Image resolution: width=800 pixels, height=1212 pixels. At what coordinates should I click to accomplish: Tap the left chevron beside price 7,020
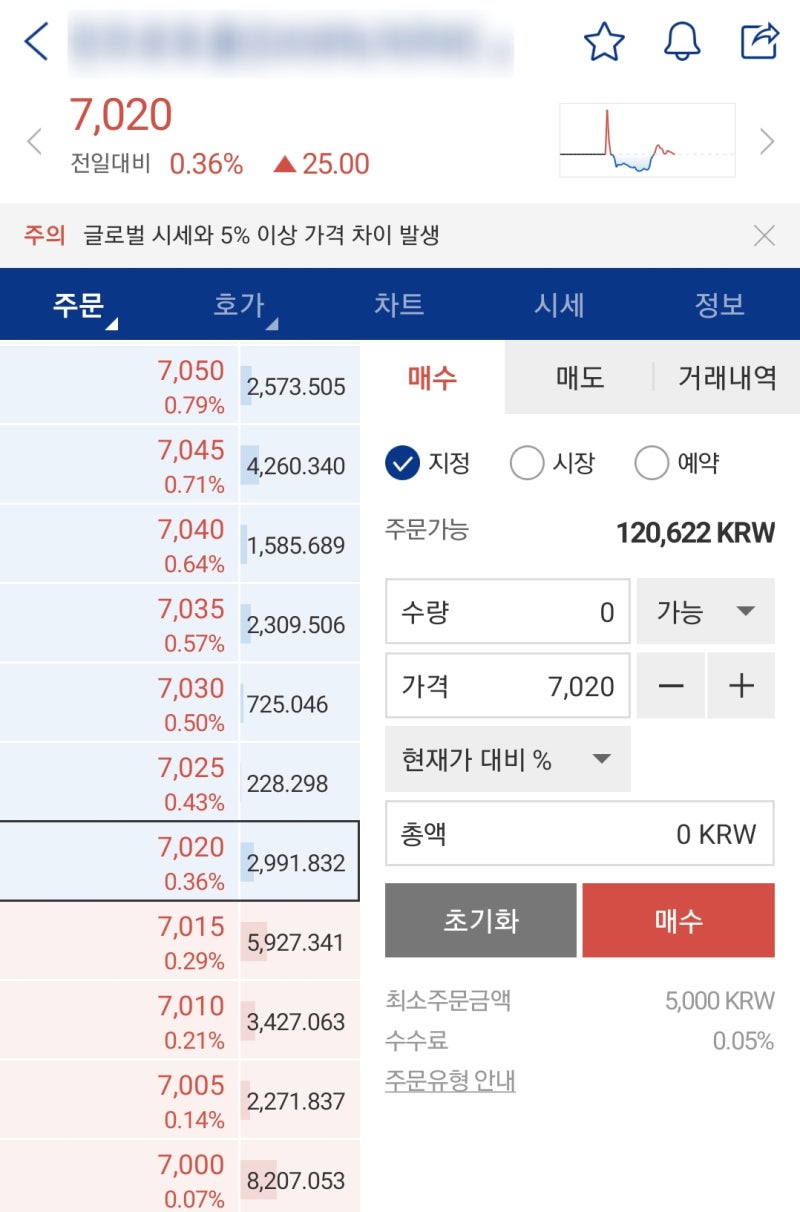pos(34,142)
